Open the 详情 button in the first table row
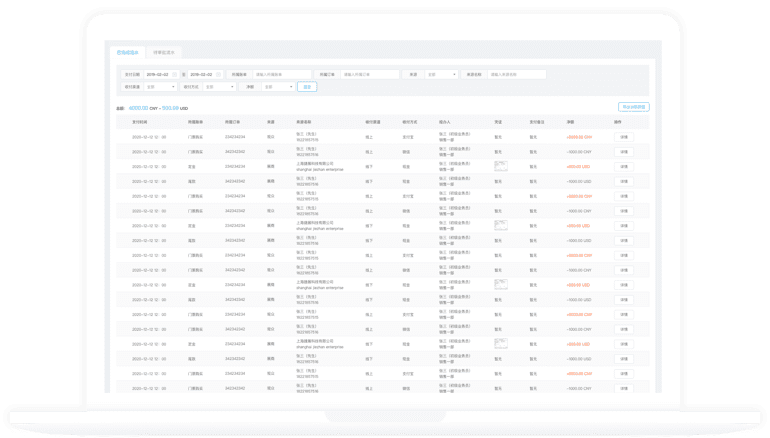 click(x=624, y=136)
